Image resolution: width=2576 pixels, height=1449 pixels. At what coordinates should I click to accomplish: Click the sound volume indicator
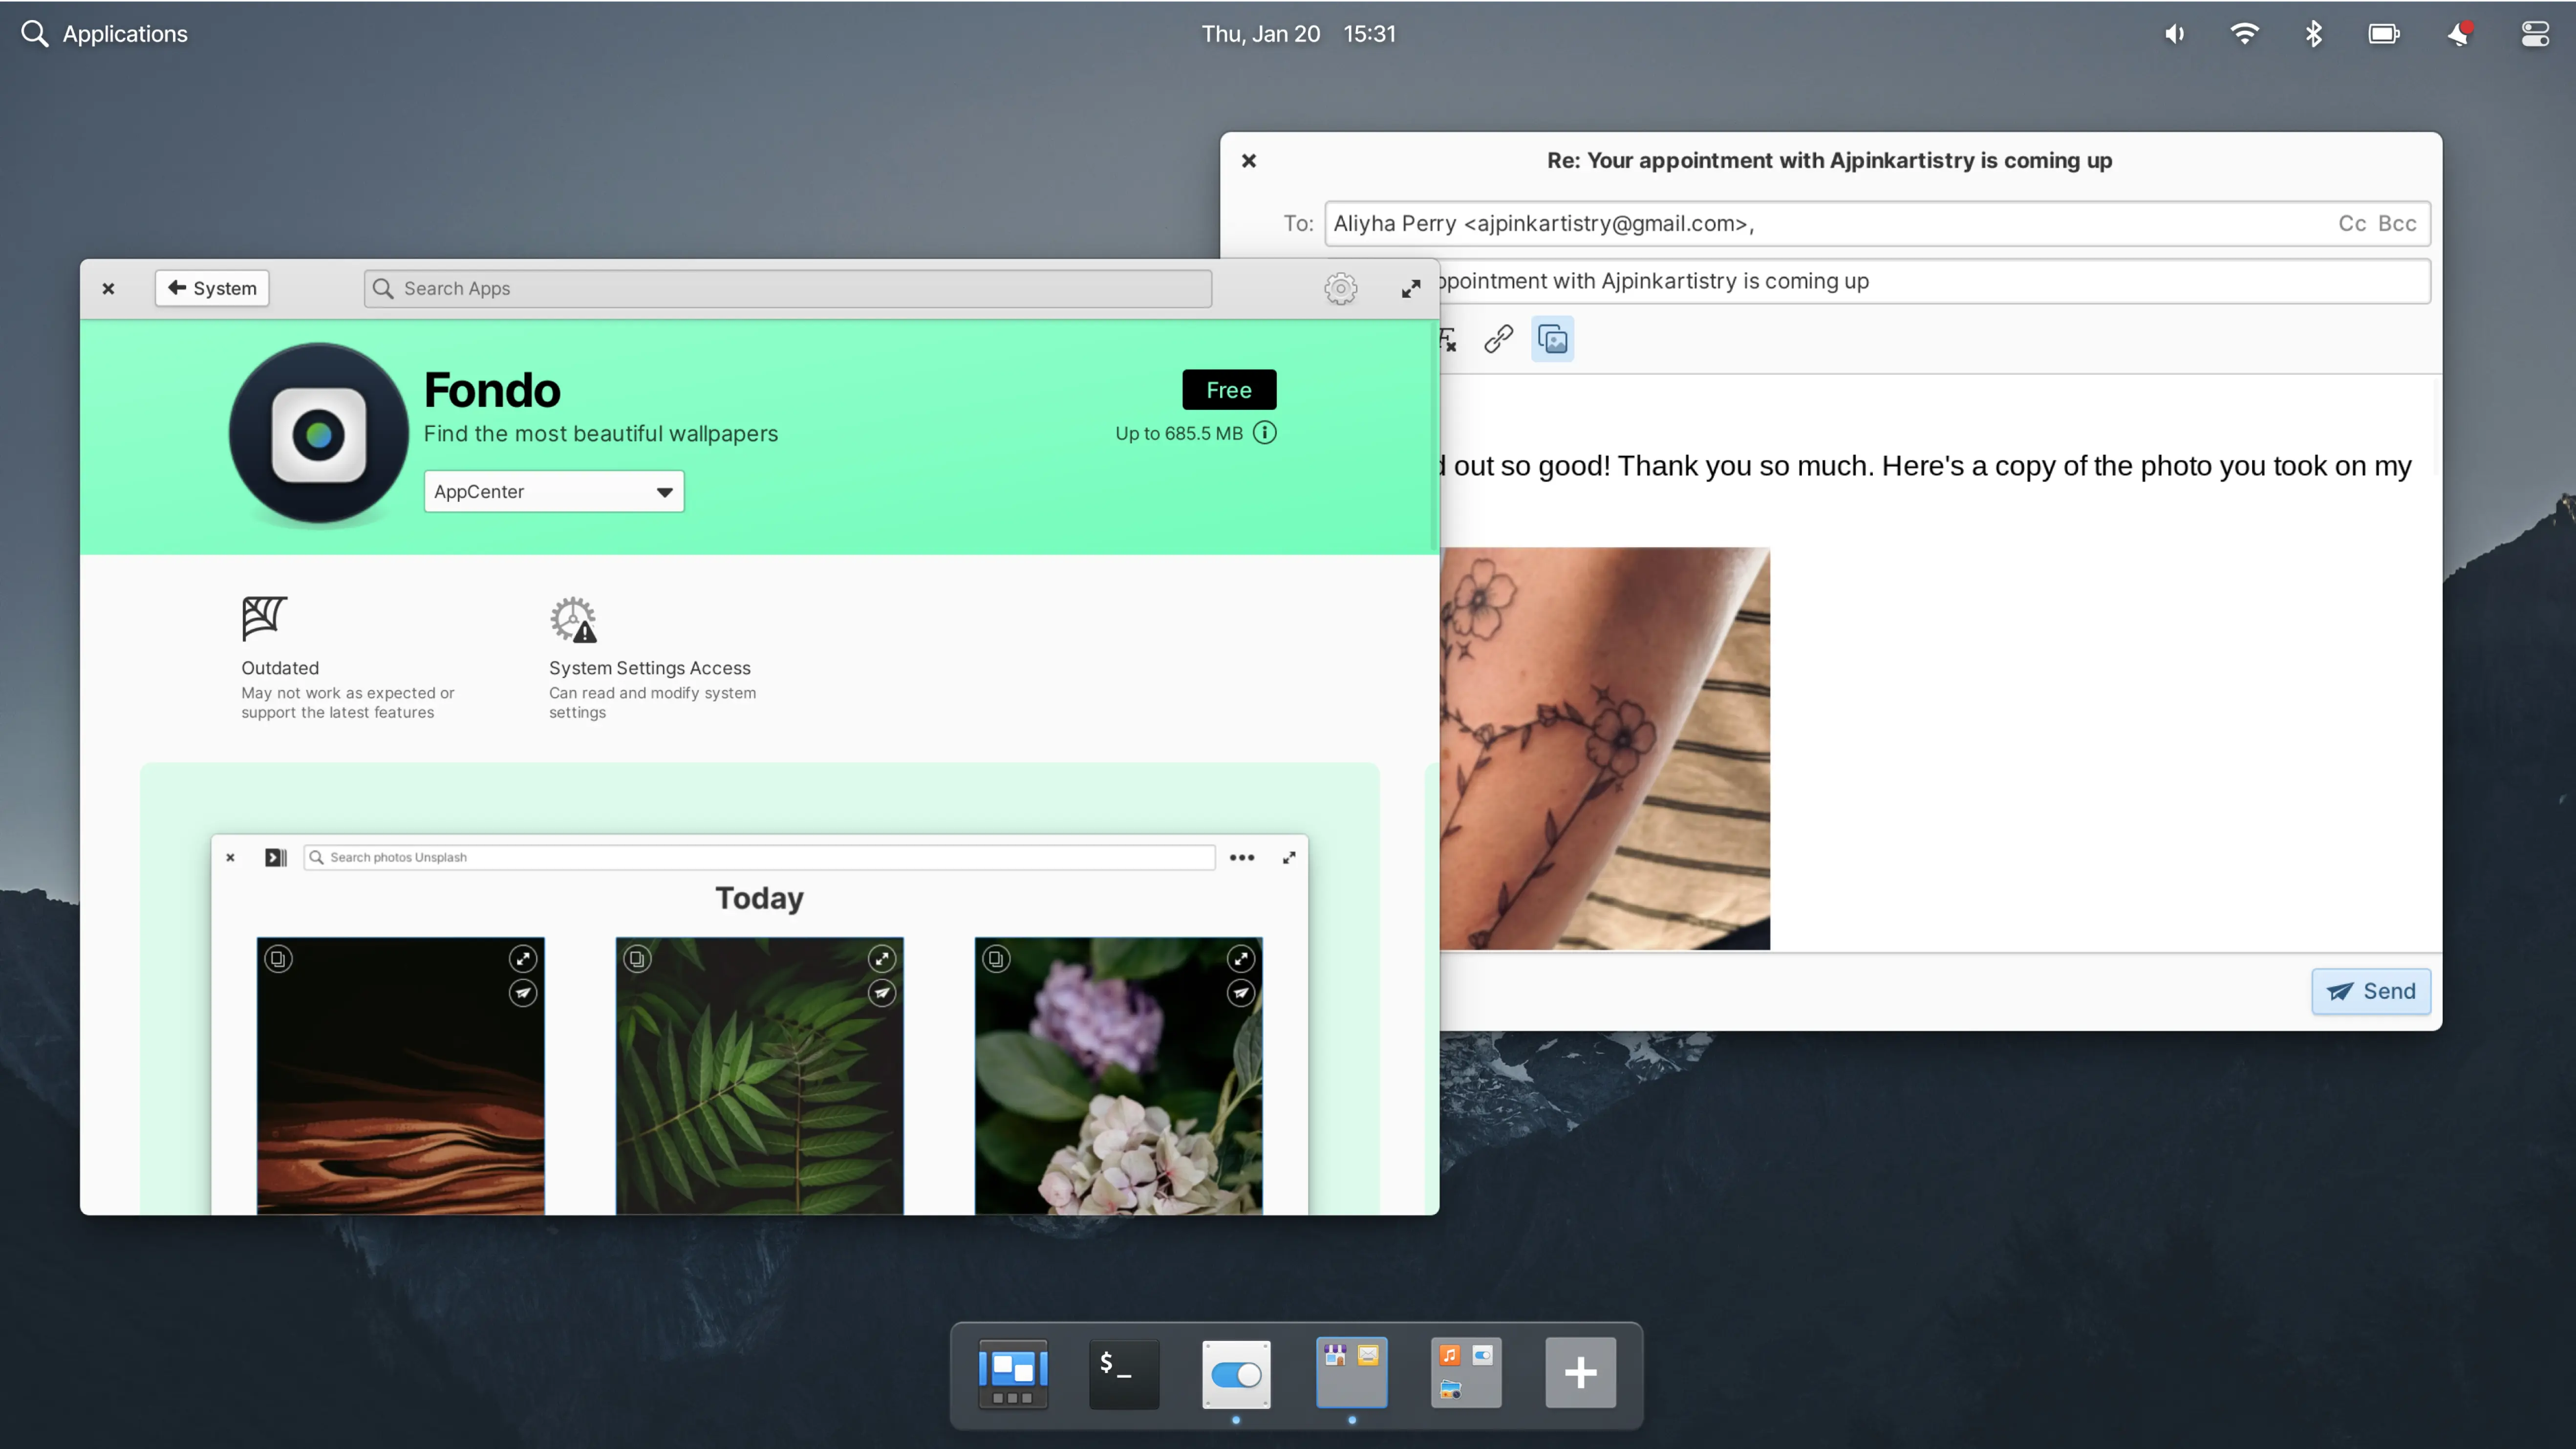2174,34
